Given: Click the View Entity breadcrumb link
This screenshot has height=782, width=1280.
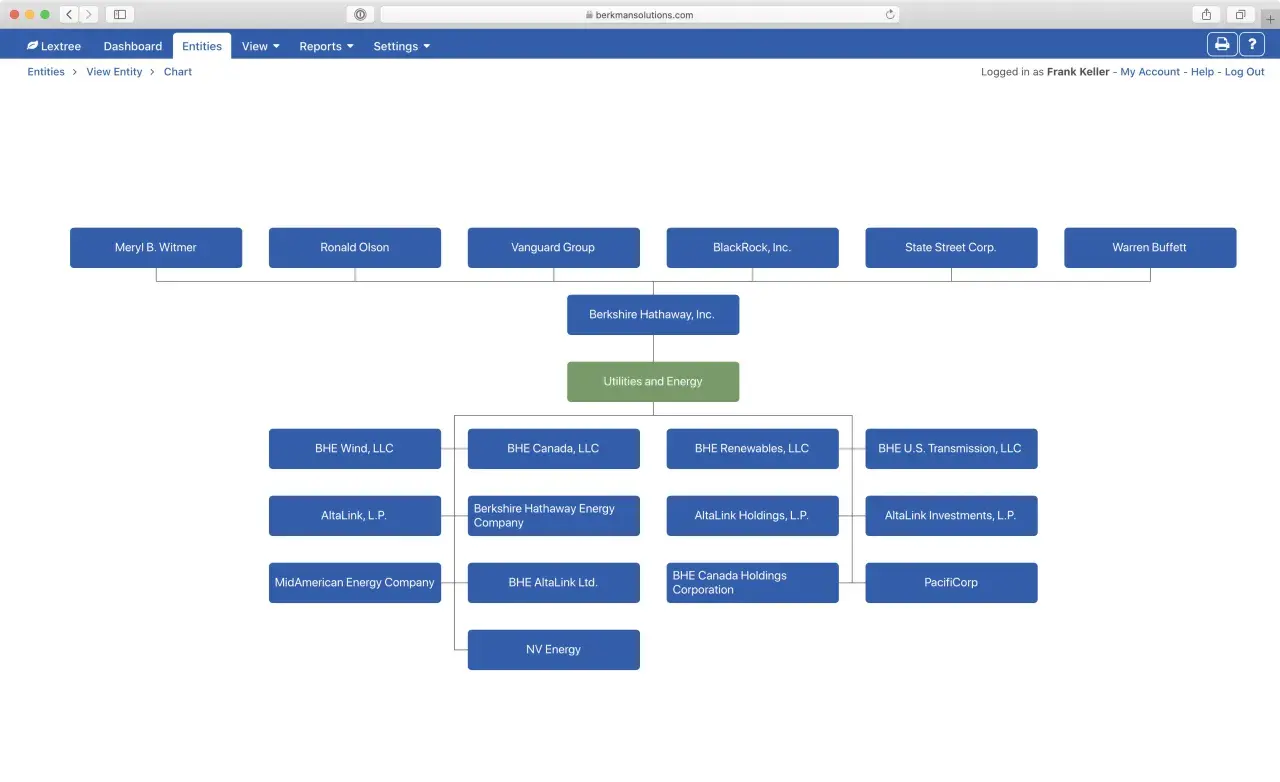Looking at the screenshot, I should pyautogui.click(x=114, y=72).
